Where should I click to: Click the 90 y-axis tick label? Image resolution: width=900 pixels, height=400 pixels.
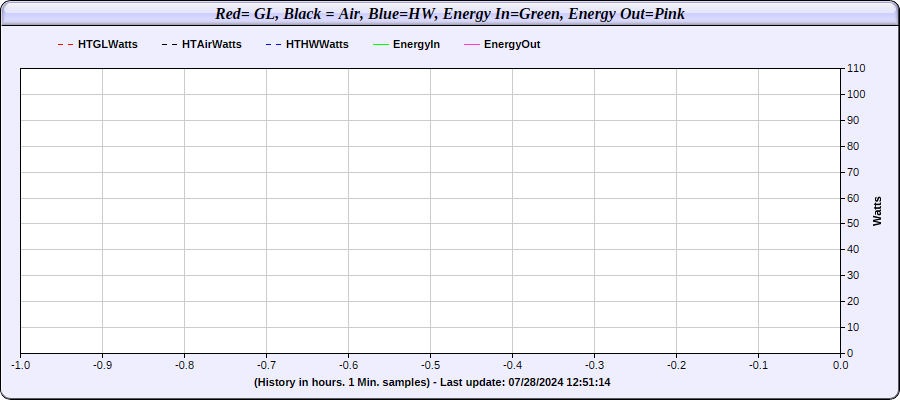(854, 120)
